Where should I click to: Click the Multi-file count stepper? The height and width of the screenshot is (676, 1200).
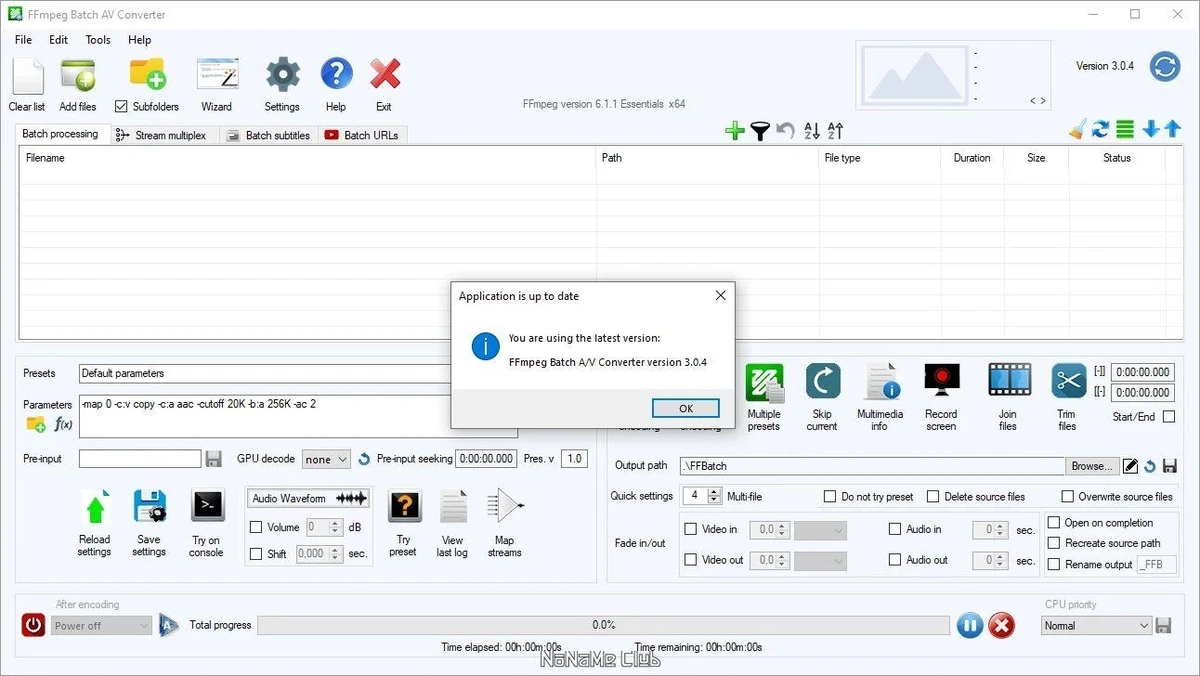(714, 496)
